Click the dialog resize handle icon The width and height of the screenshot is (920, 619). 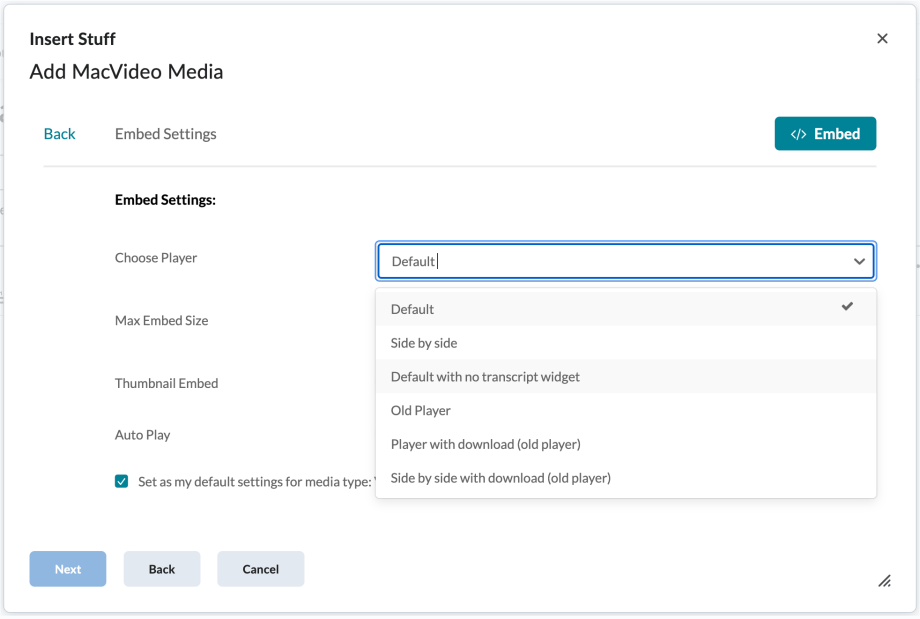pyautogui.click(x=884, y=581)
